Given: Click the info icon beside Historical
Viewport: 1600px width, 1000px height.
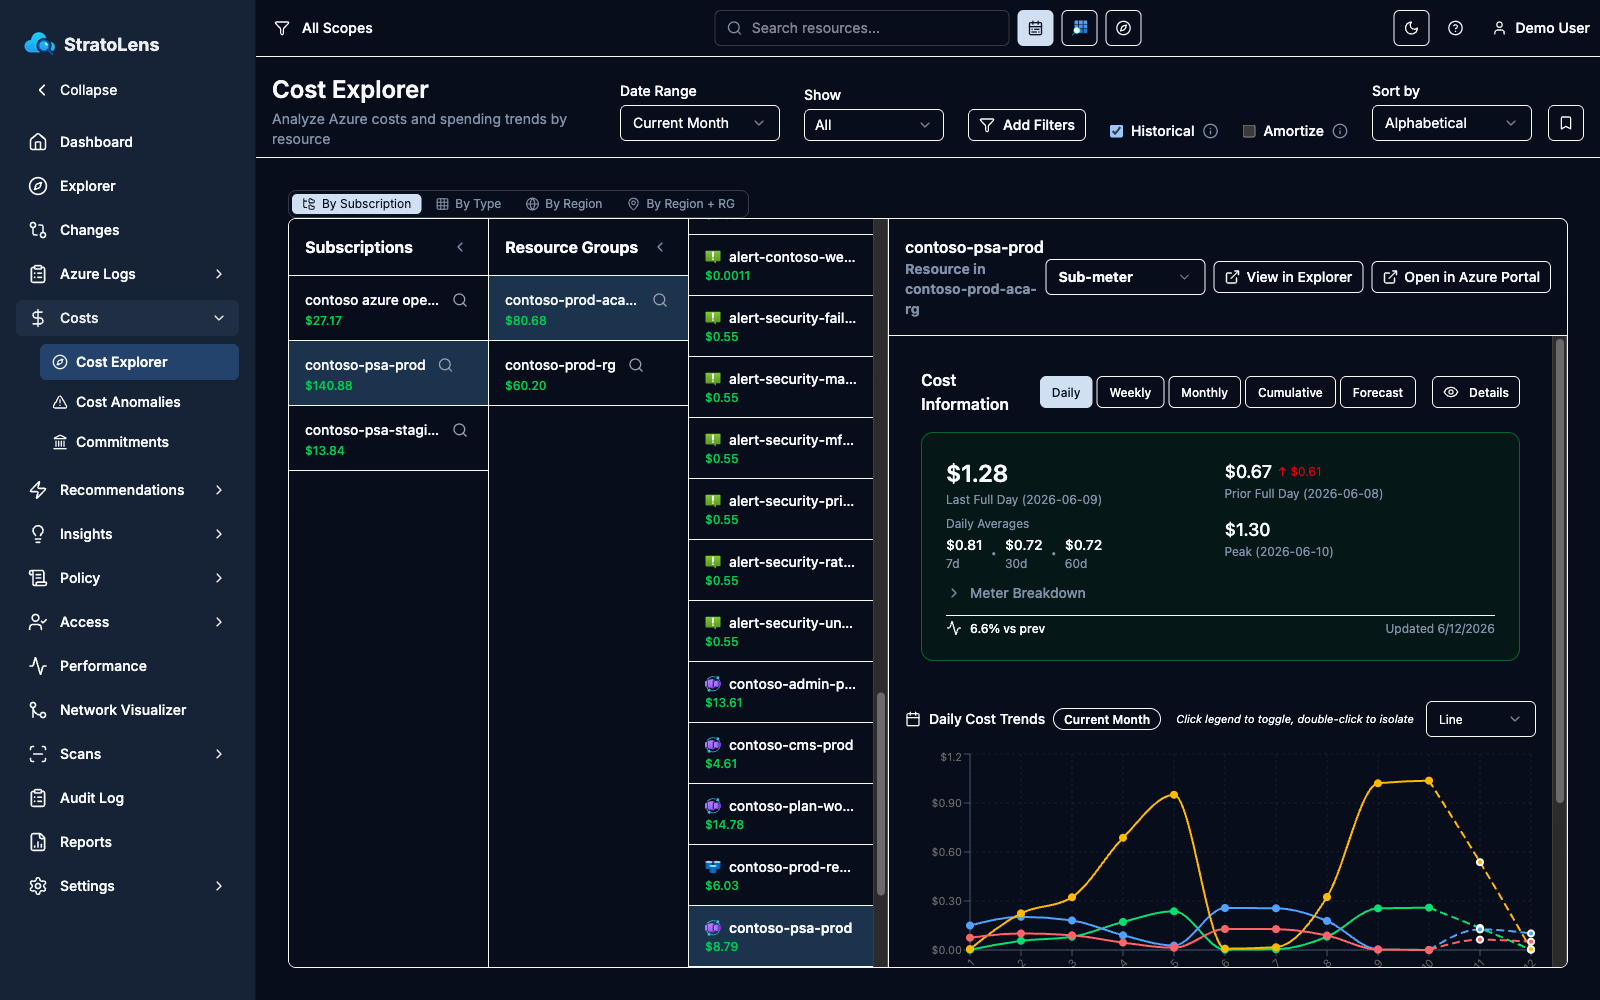Looking at the screenshot, I should click(1210, 131).
